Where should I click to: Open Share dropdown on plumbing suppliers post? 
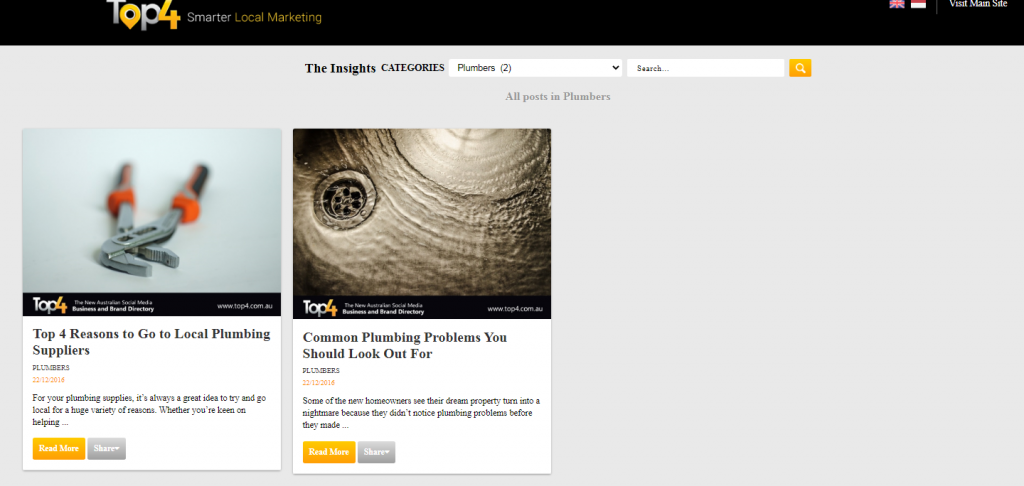(x=106, y=449)
